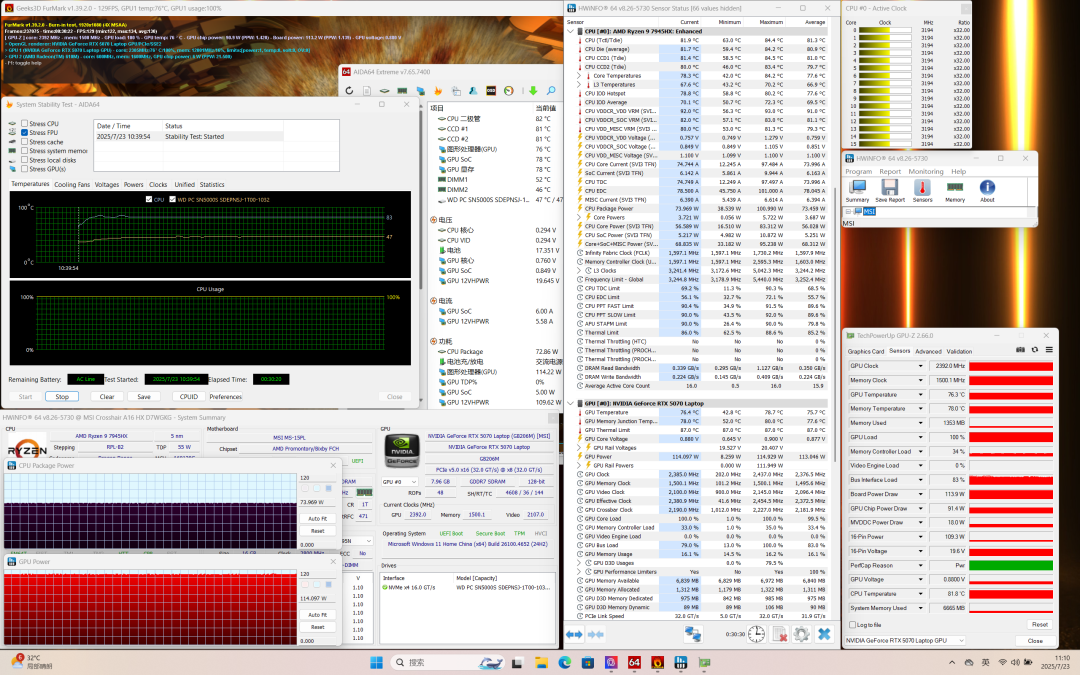The width and height of the screenshot is (1080, 675).
Task: Open the HWiNFO sensor settings gear icon
Action: click(802, 634)
